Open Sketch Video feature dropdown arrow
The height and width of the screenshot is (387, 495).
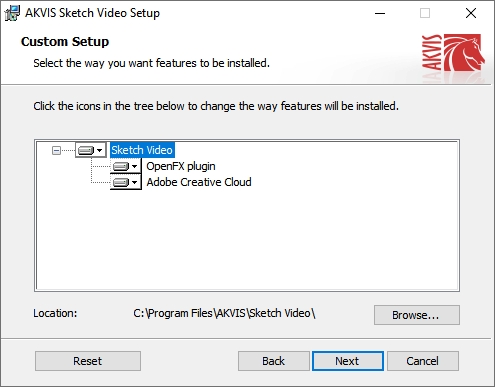(x=99, y=150)
